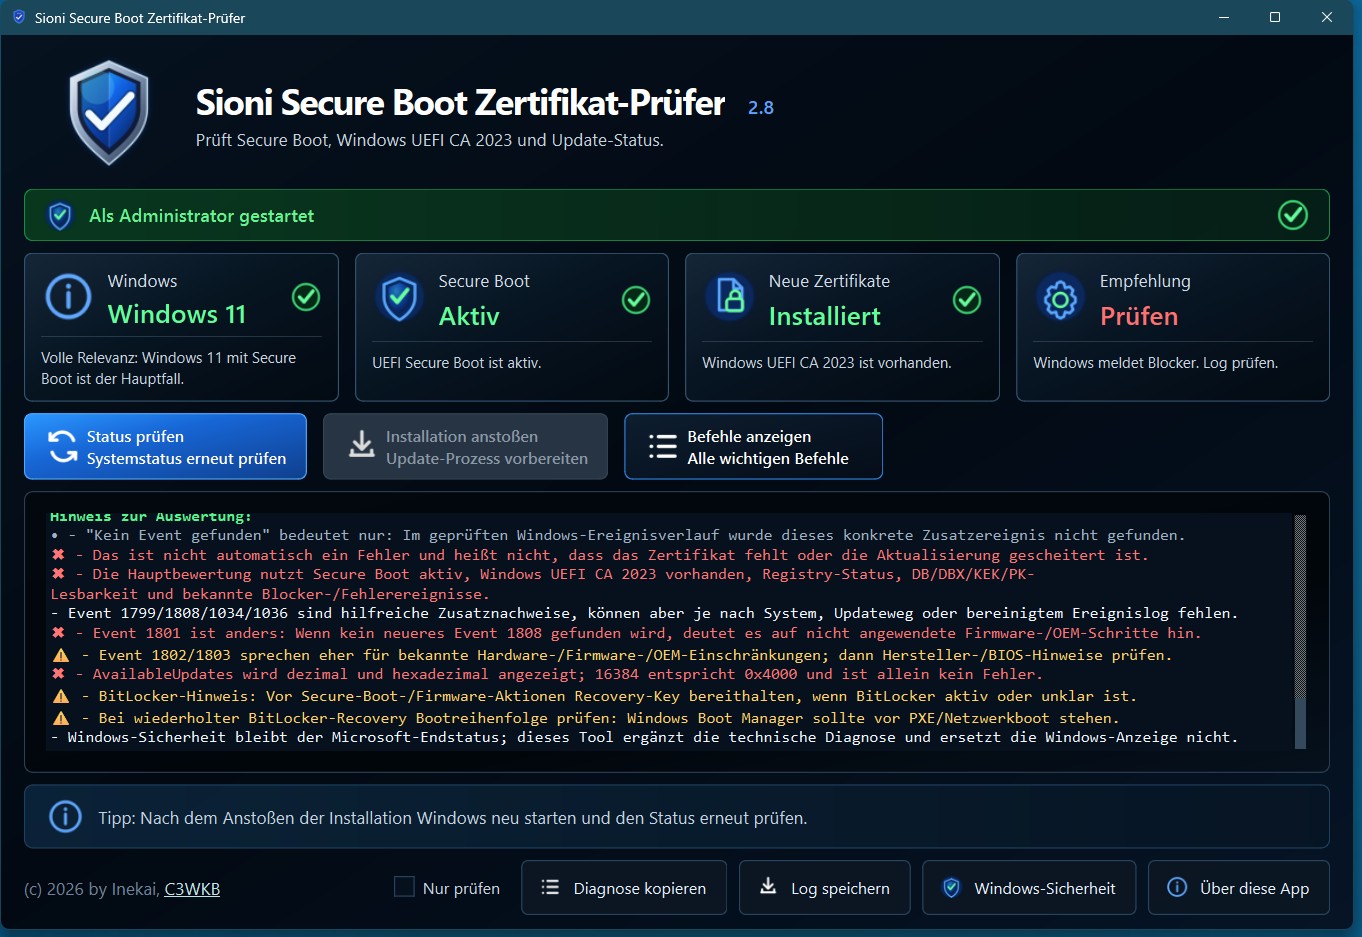
Task: Click the red X before Die Hauptbewertung line
Action: [x=58, y=574]
